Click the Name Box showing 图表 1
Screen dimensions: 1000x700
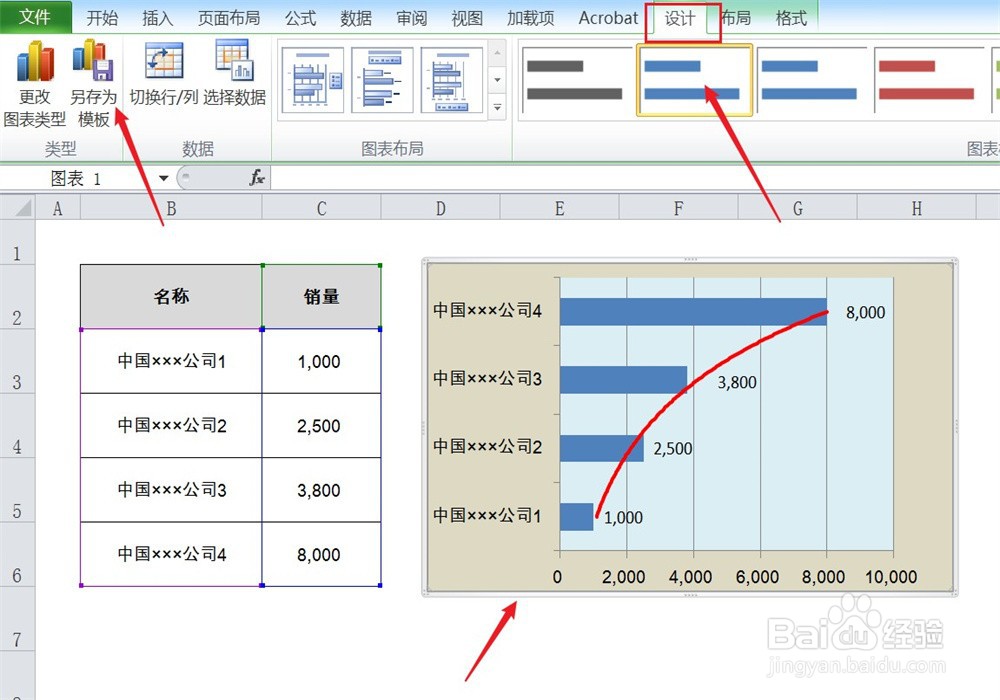tap(77, 178)
